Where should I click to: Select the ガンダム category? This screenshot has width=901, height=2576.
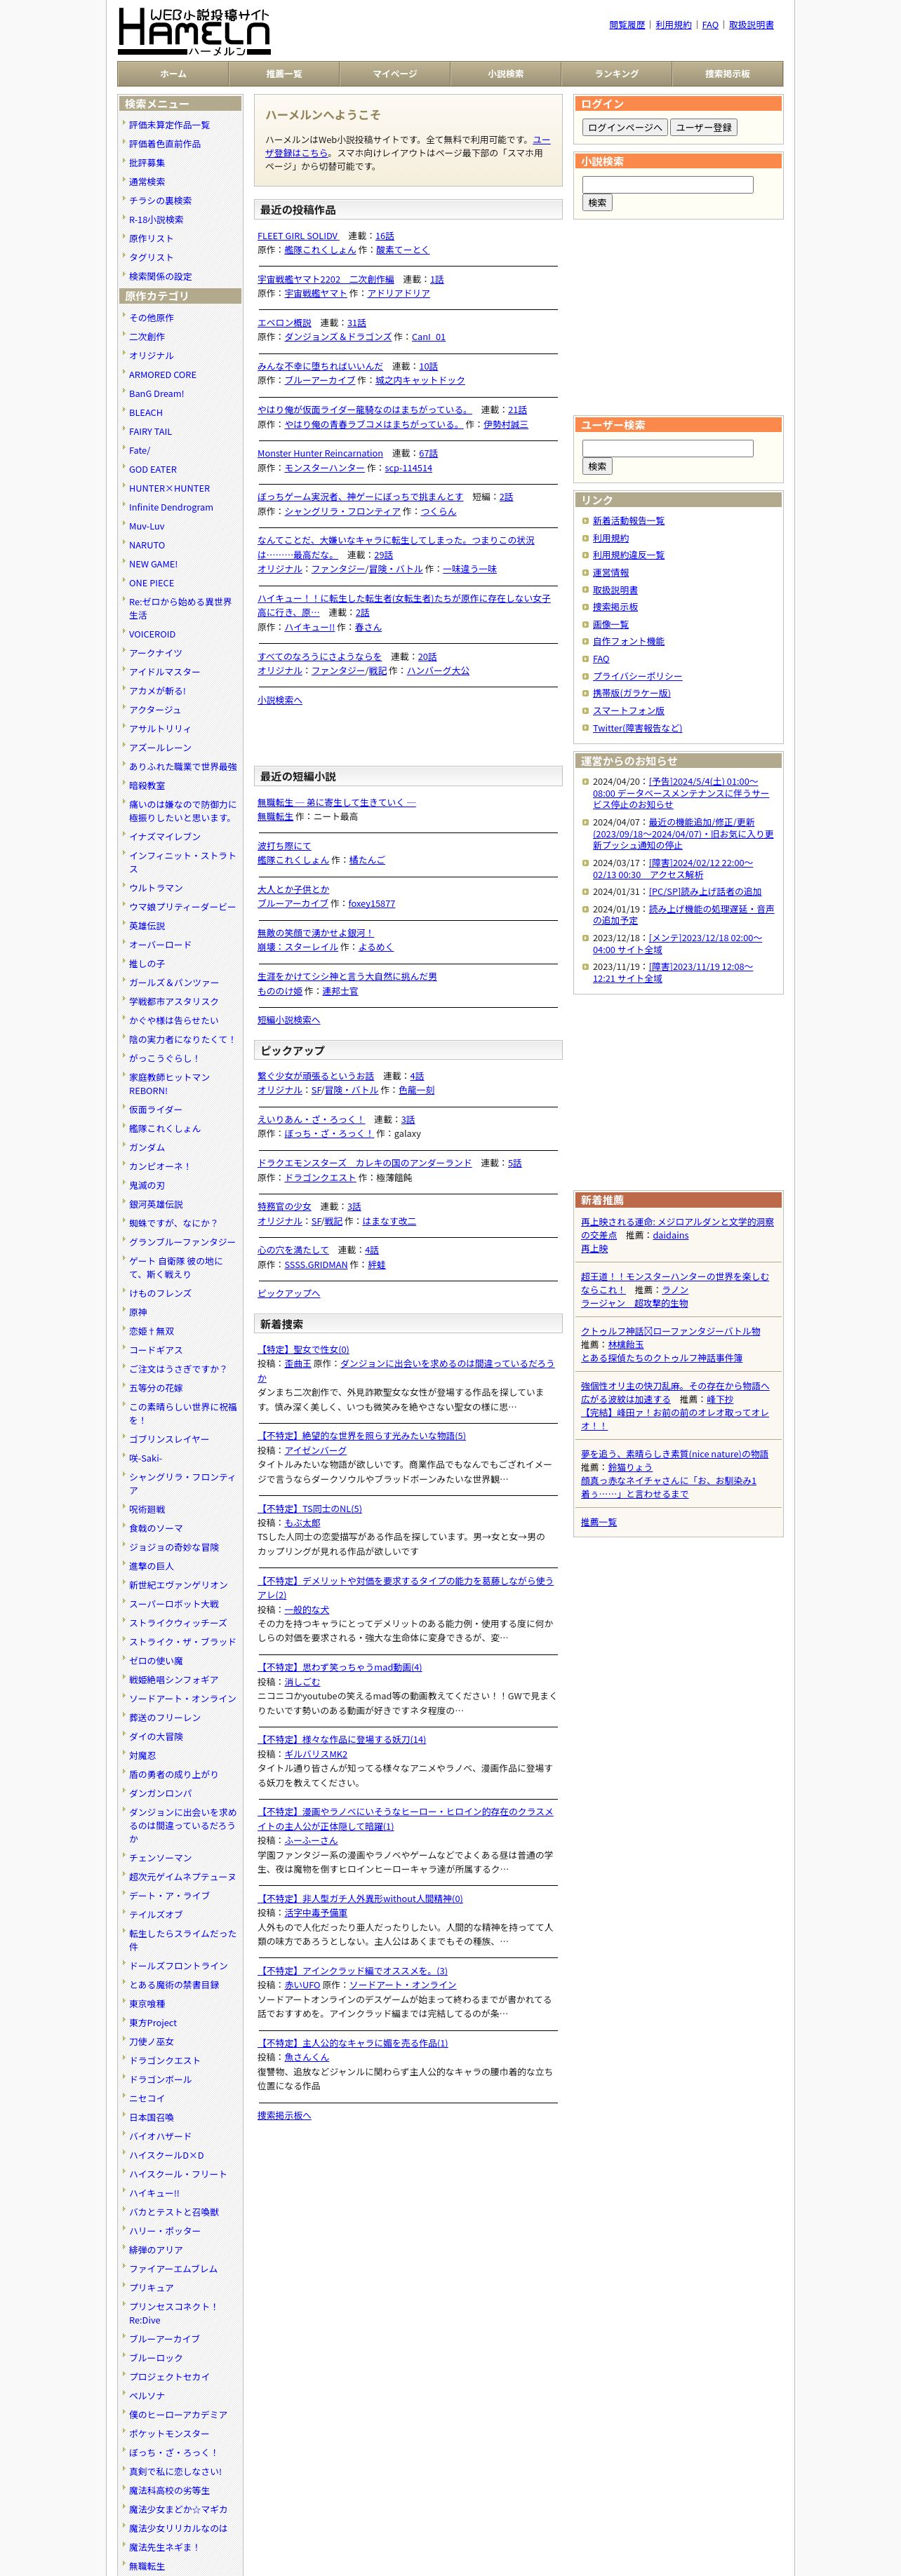147,1148
